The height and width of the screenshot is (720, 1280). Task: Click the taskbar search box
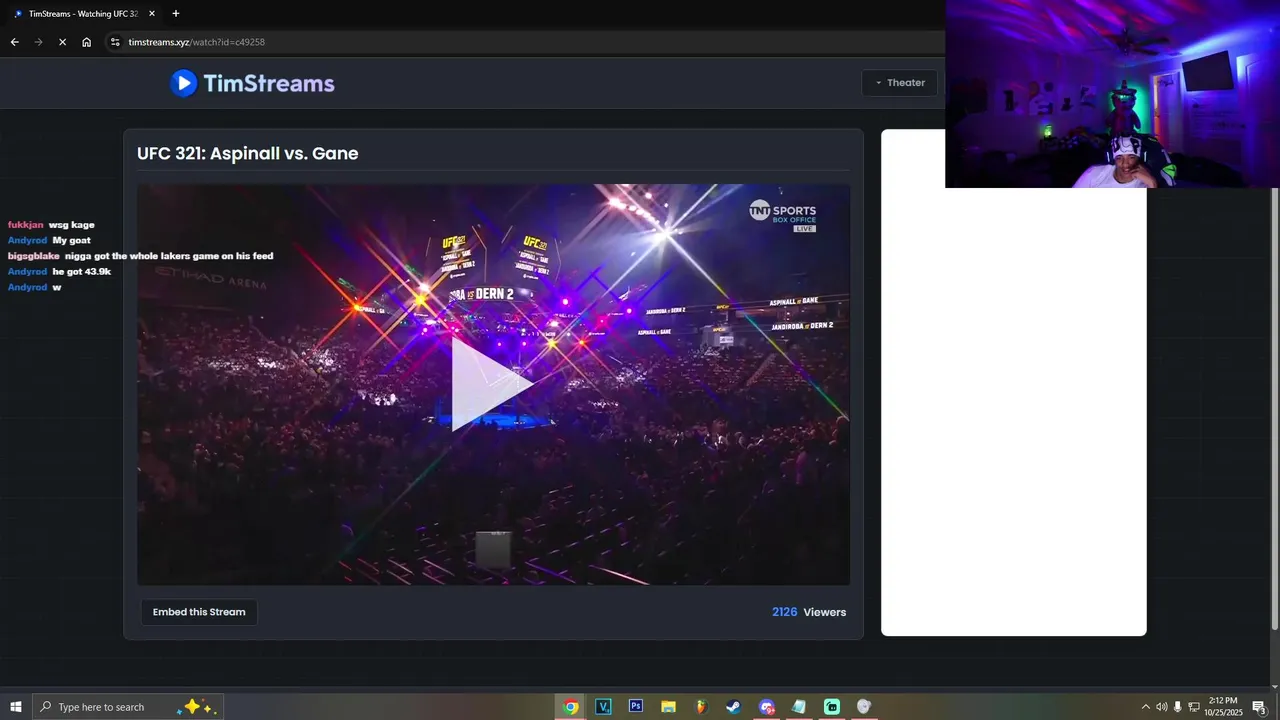[x=127, y=707]
